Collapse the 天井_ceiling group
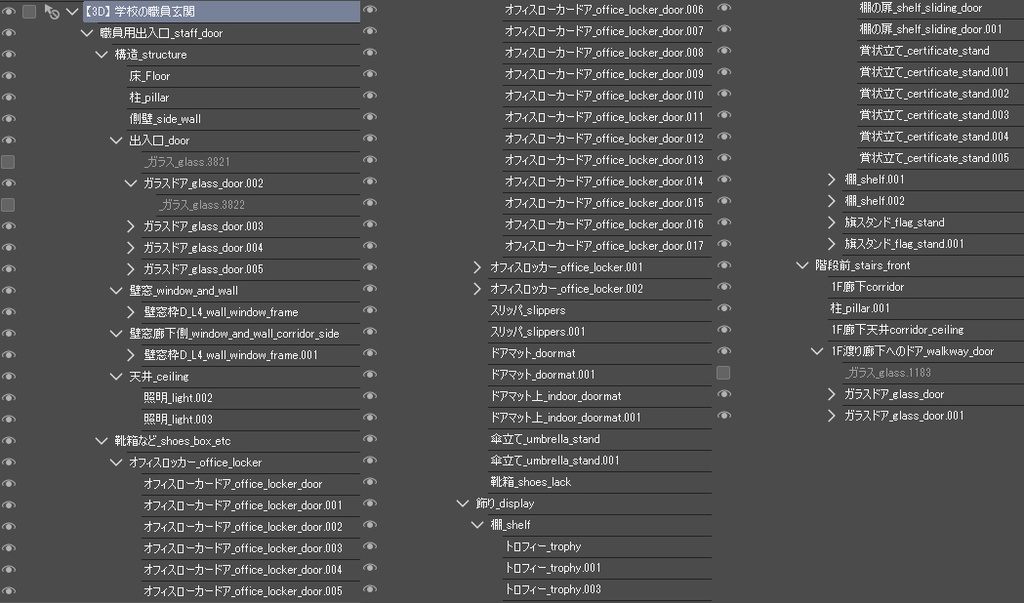This screenshot has height=603, width=1024. [116, 376]
